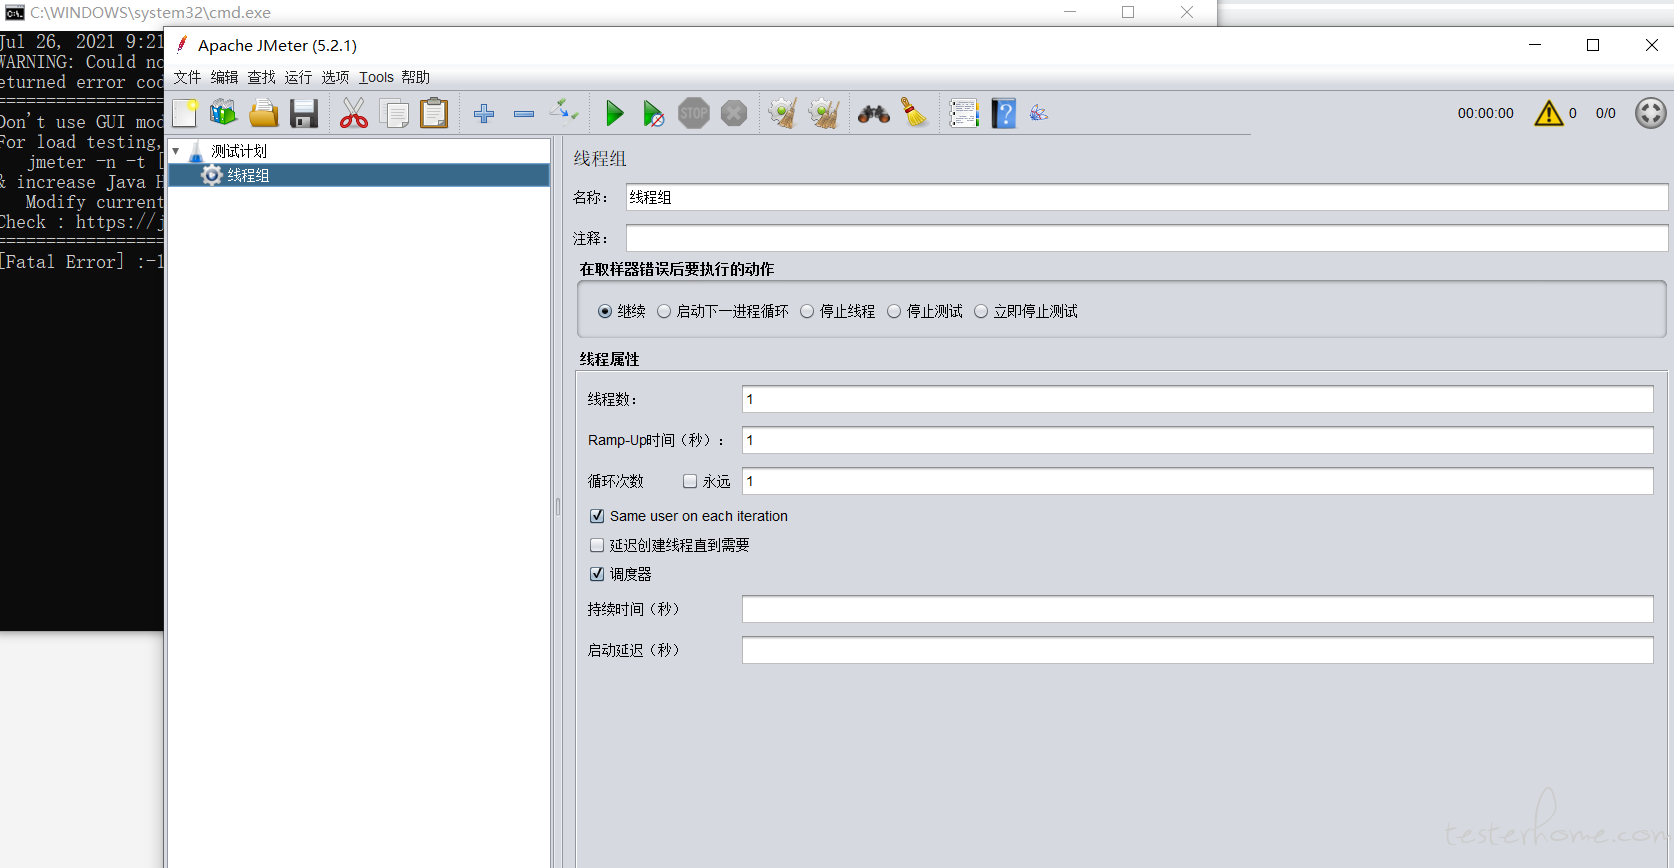Click the Toggle enable/disable icon
The width and height of the screenshot is (1674, 868).
[x=564, y=111]
